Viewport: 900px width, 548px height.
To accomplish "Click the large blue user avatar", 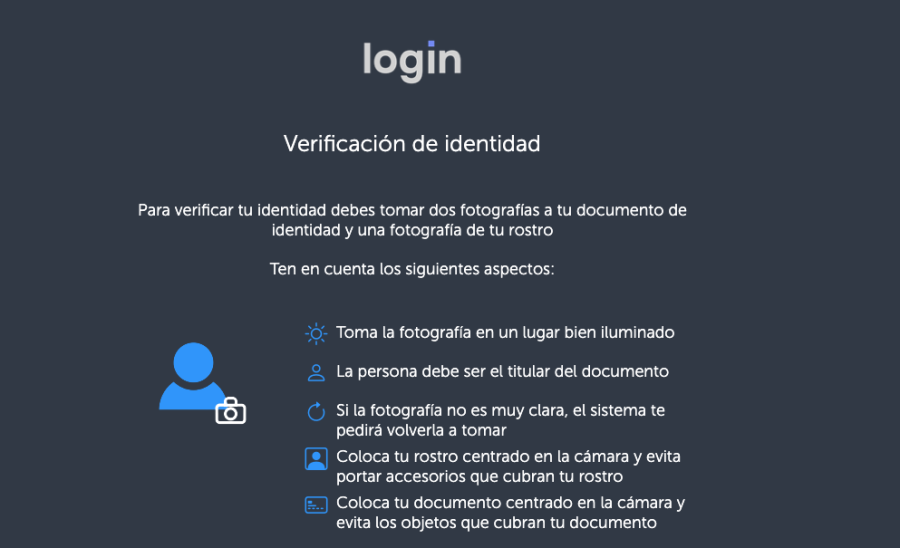I will point(192,376).
